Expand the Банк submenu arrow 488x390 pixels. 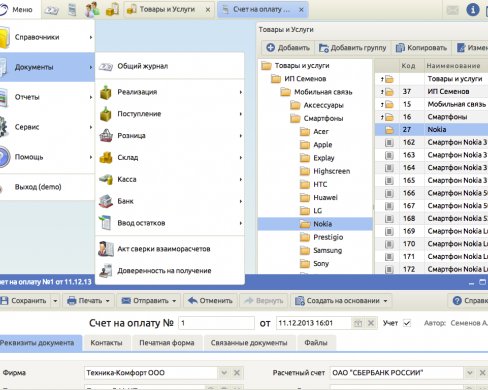[x=240, y=201]
